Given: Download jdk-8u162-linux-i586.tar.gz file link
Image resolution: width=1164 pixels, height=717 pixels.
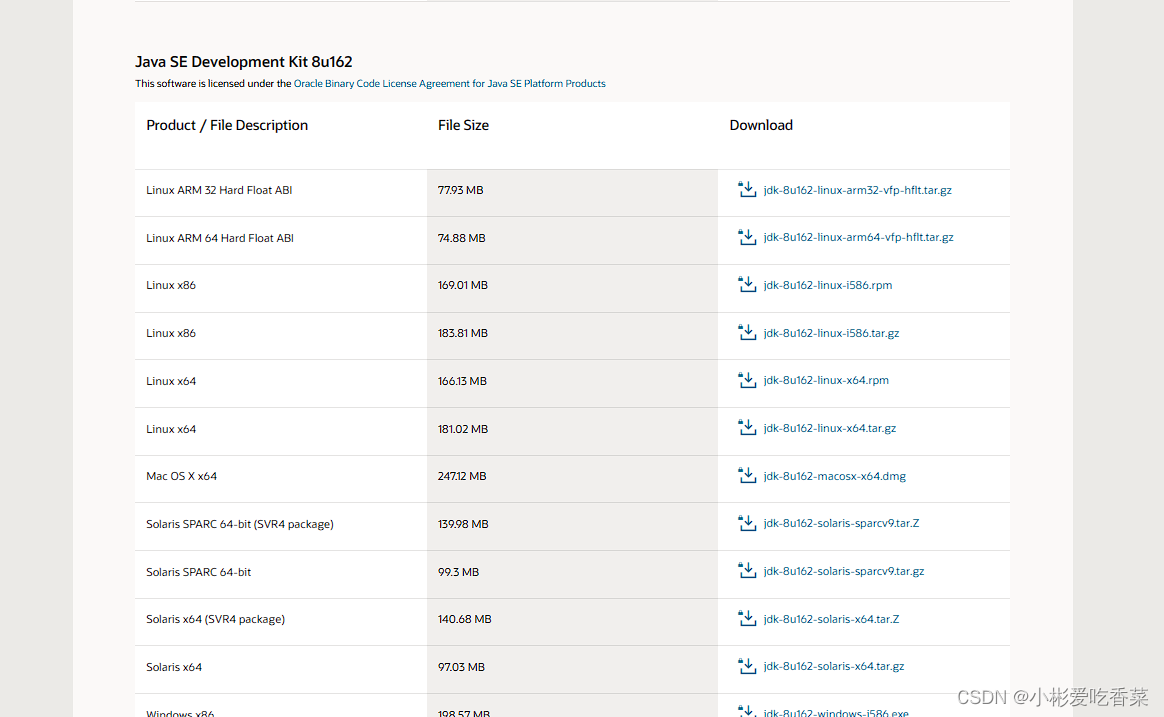Looking at the screenshot, I should pyautogui.click(x=831, y=333).
